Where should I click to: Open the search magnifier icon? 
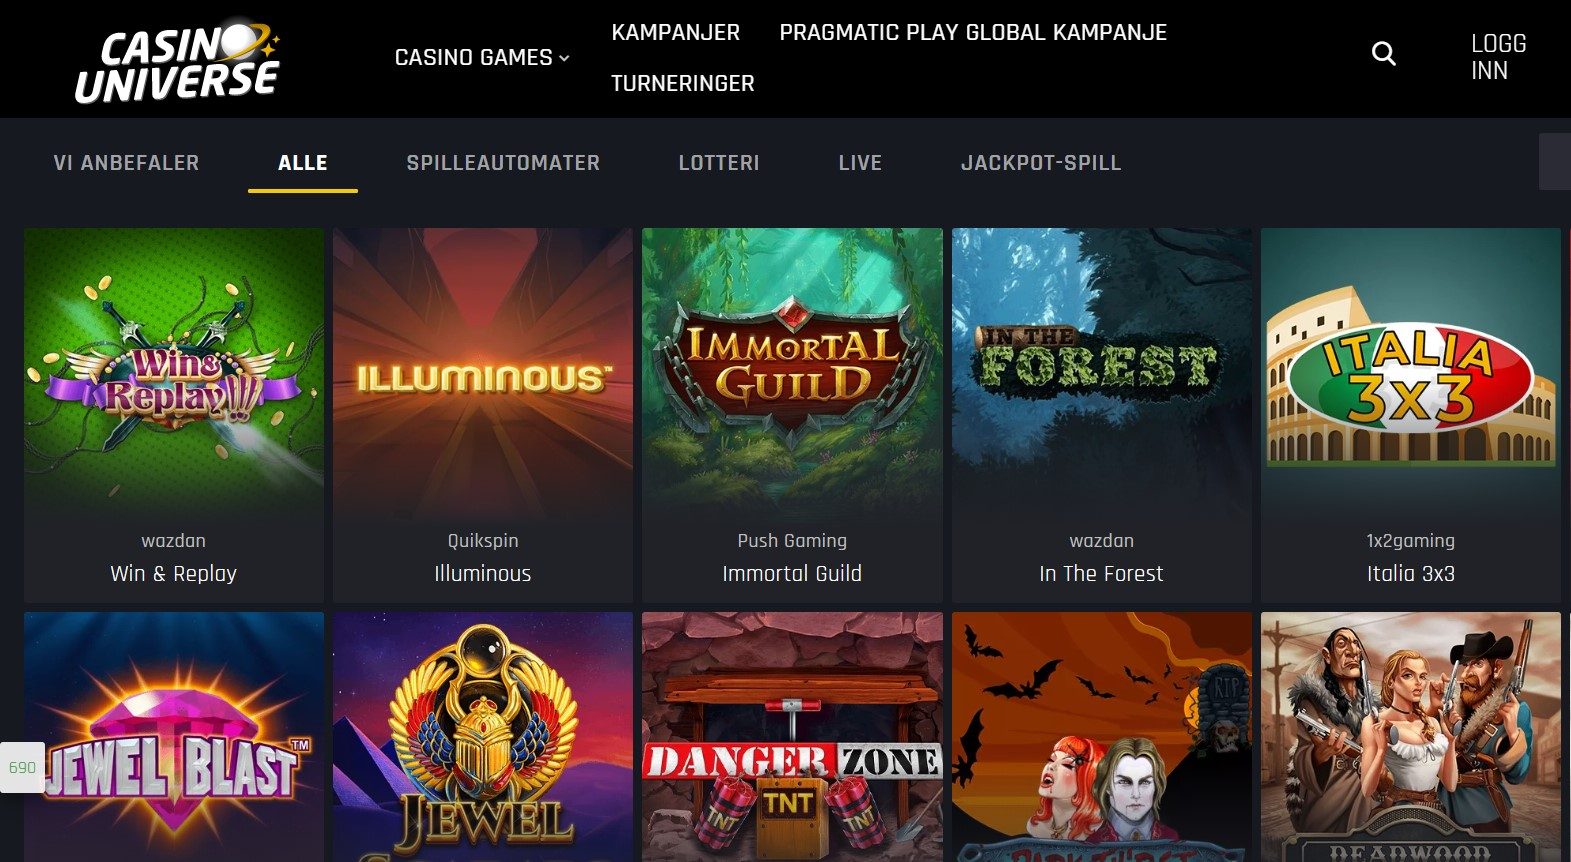coord(1384,54)
